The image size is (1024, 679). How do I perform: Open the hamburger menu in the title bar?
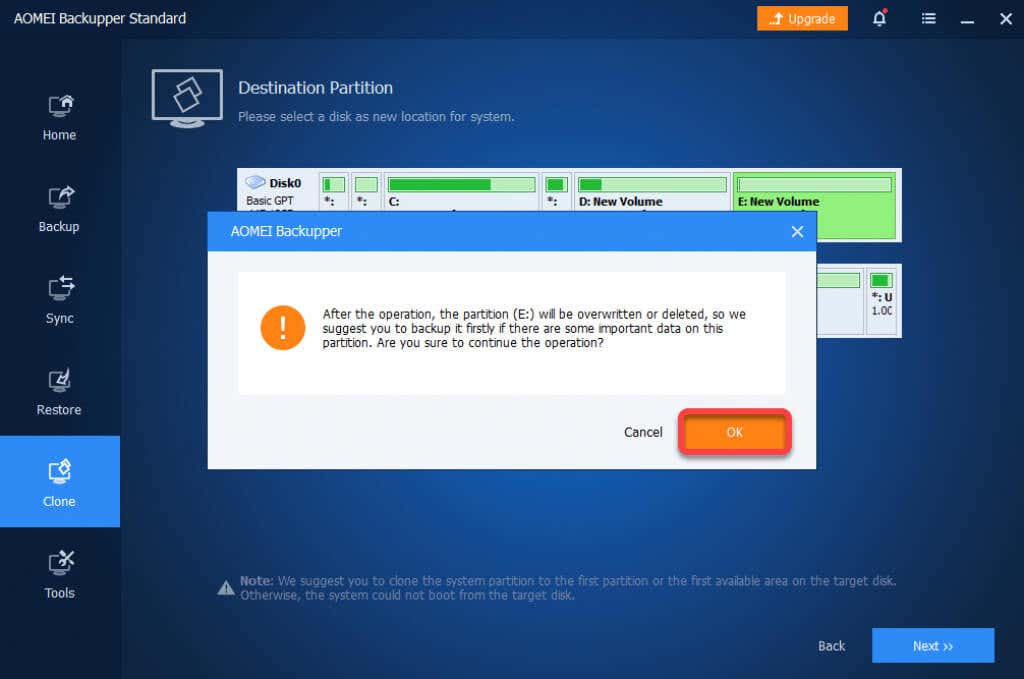coord(928,18)
